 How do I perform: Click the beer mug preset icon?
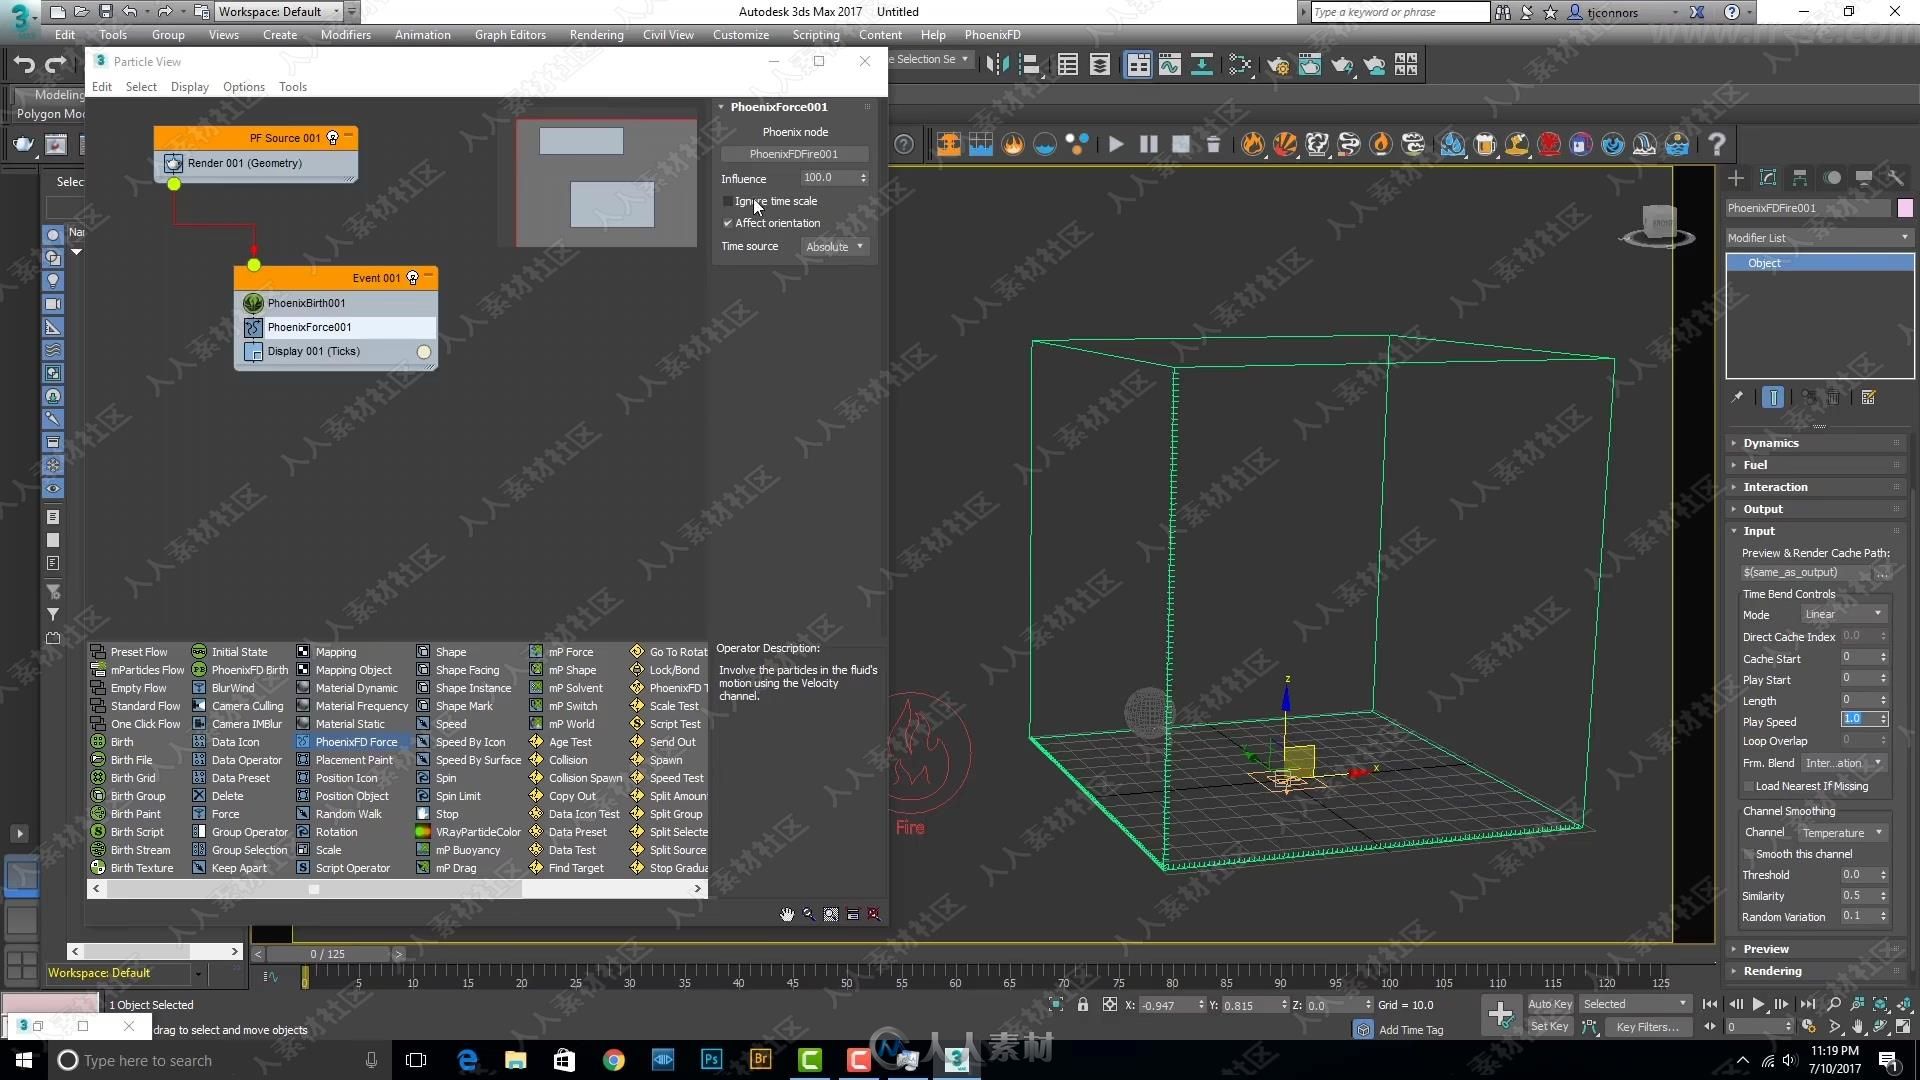1485,144
